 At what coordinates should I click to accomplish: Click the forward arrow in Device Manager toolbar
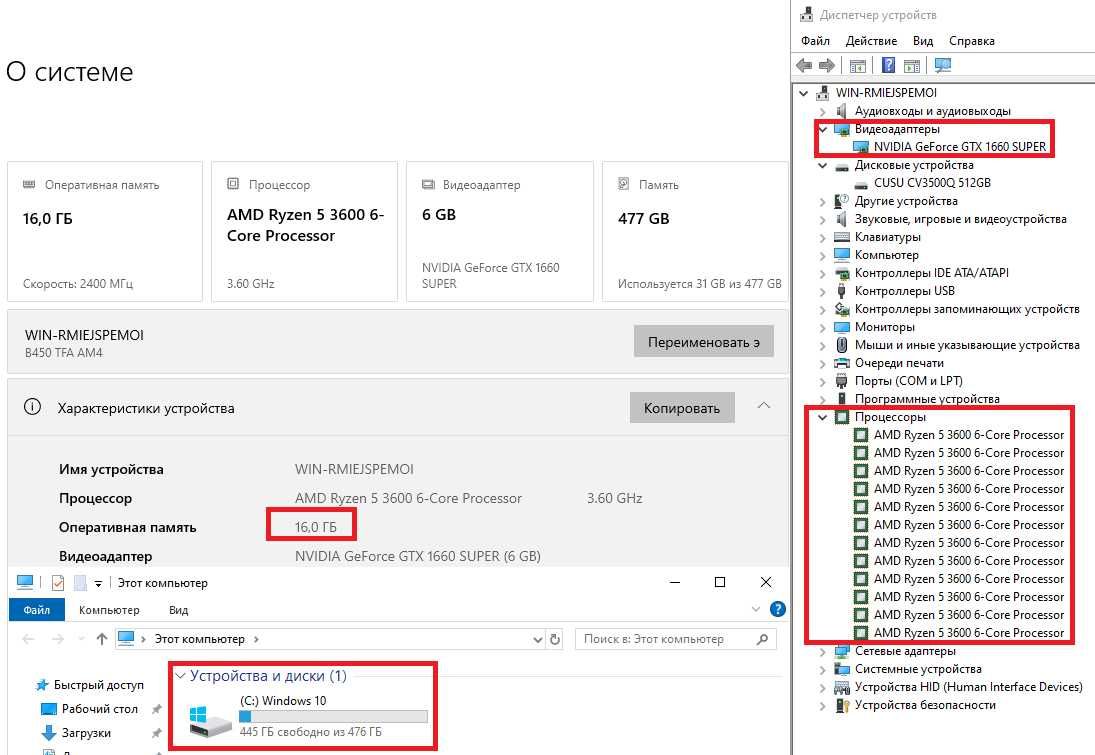[x=827, y=66]
